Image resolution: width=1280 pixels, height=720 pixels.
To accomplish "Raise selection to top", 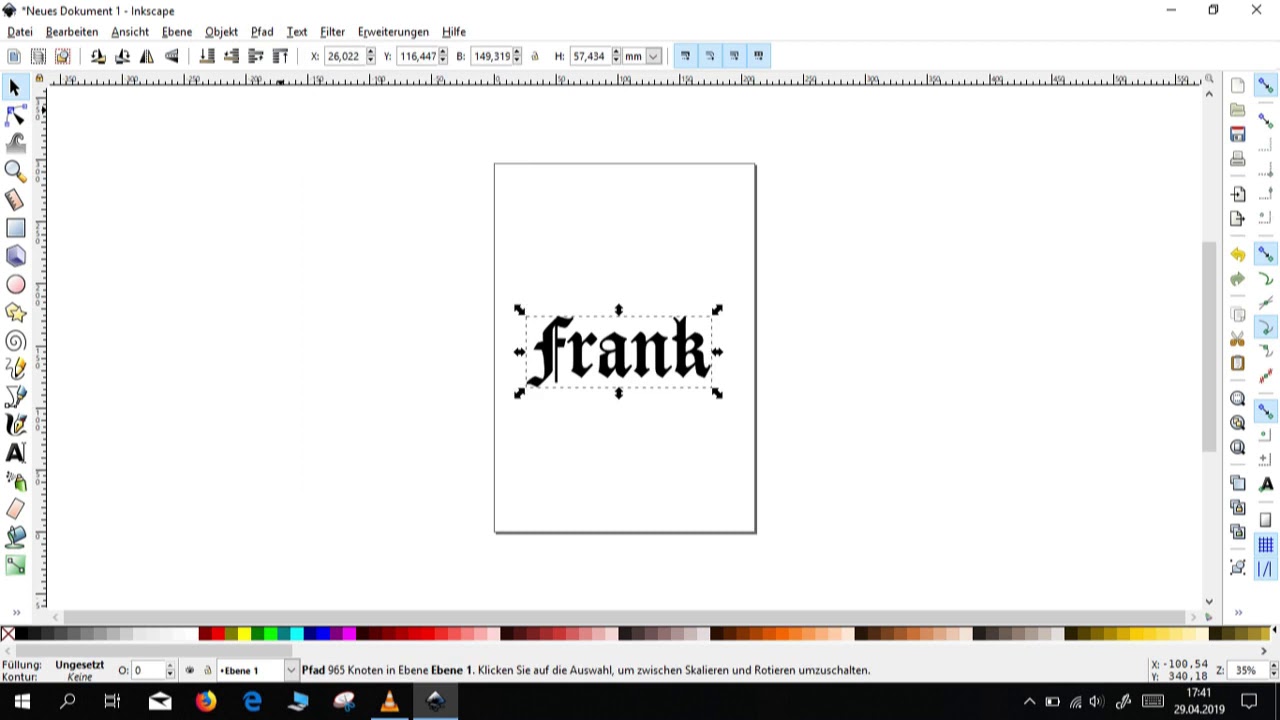I will coord(280,56).
